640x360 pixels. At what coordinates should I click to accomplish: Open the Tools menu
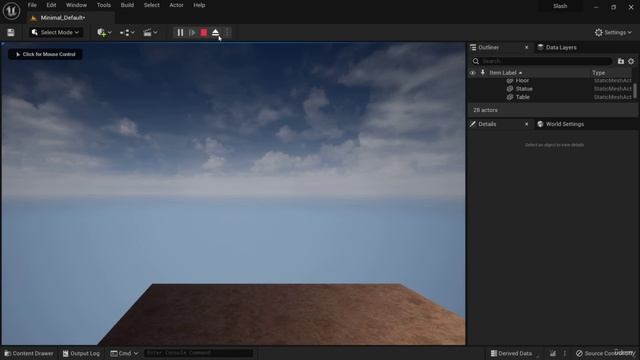point(104,5)
